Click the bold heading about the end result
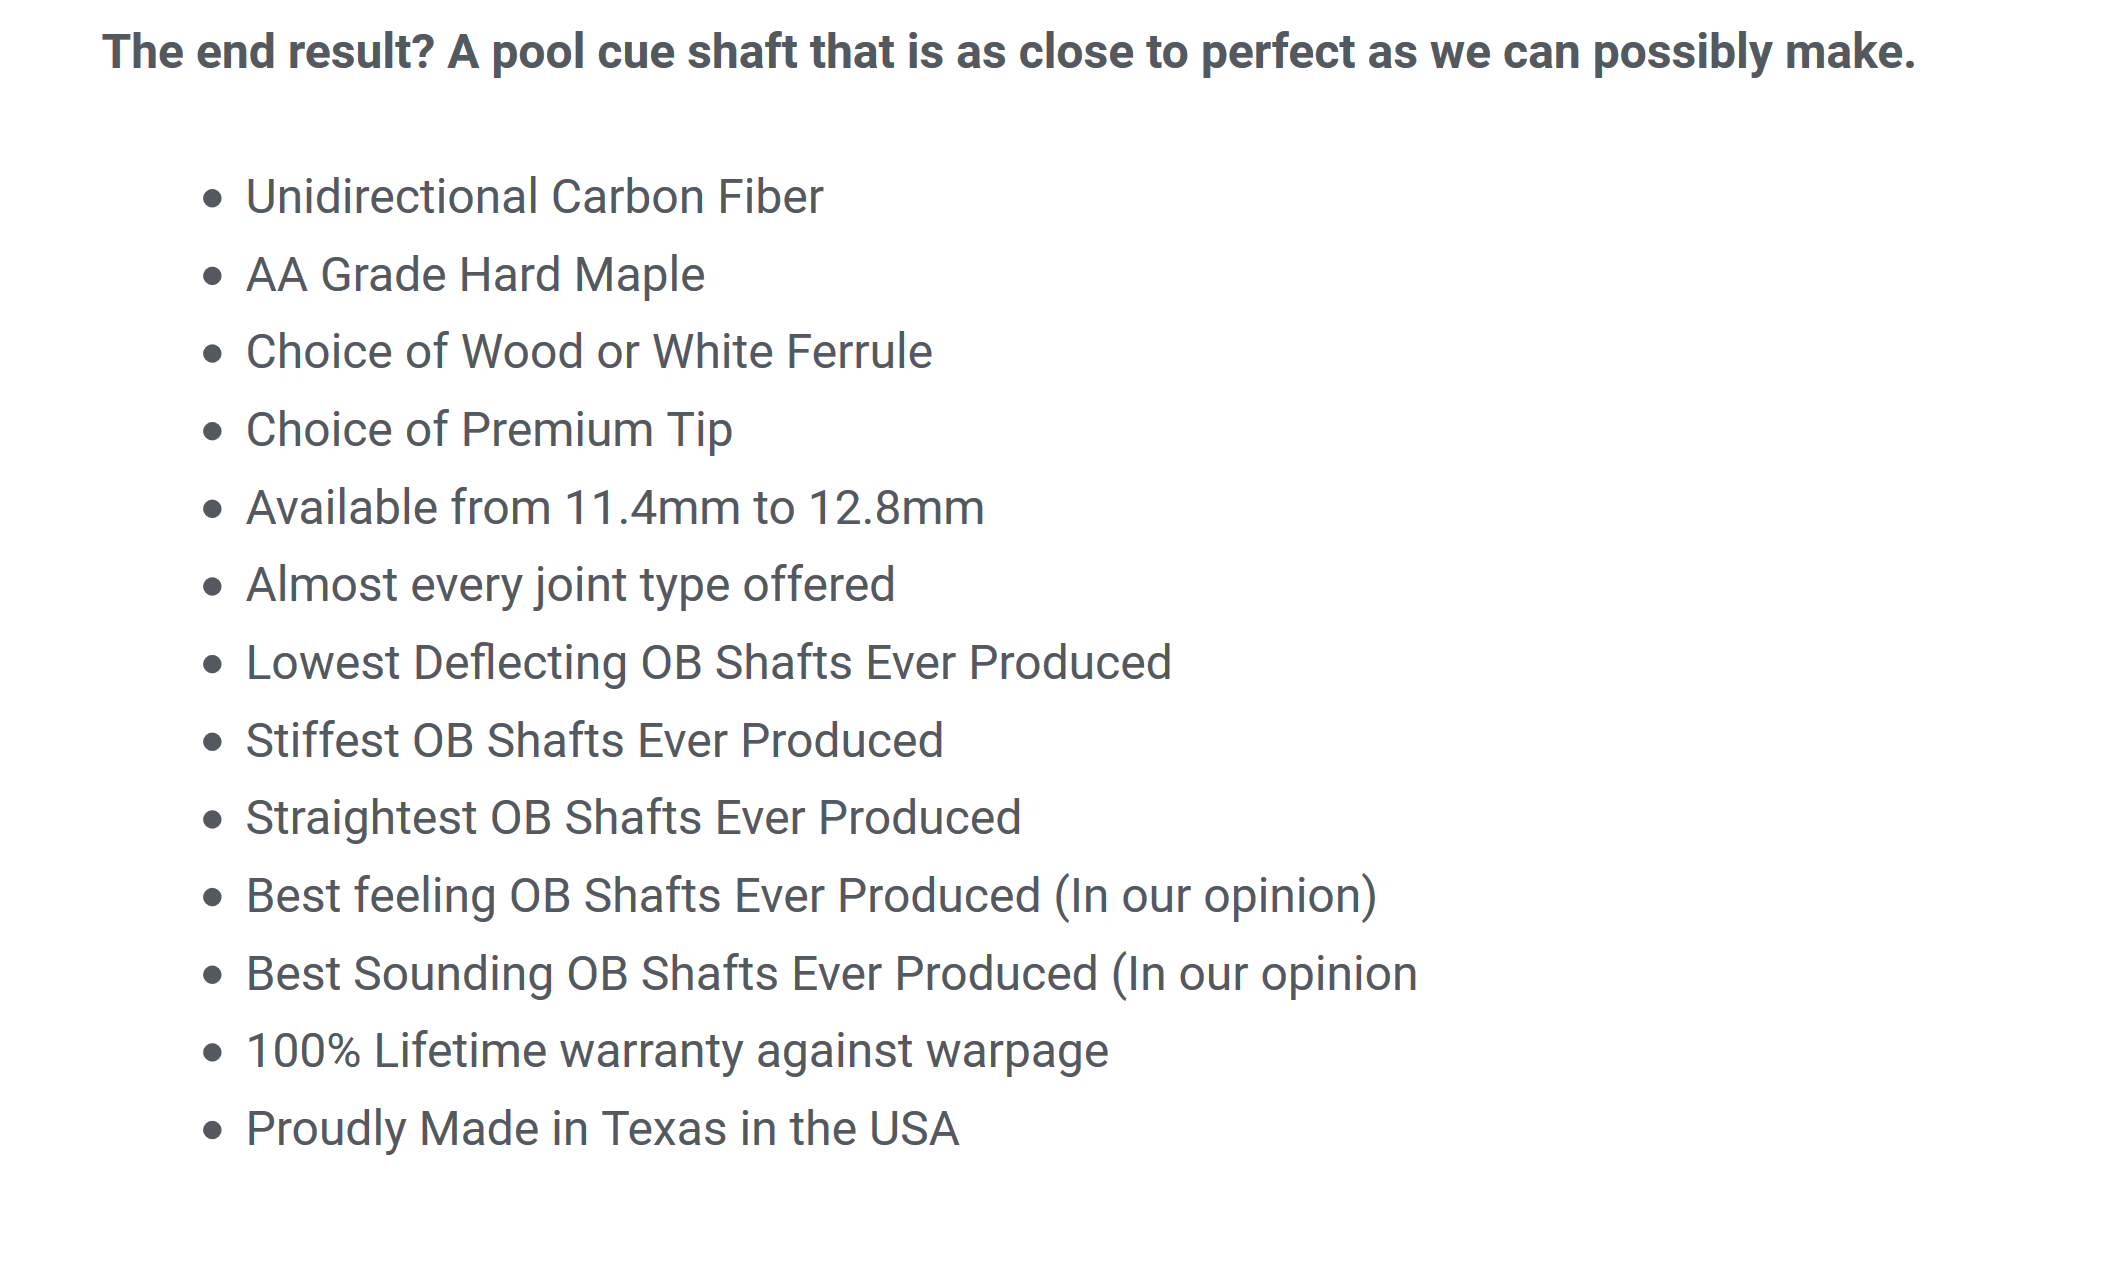Screen dimensions: 2118x1266 tap(1008, 52)
